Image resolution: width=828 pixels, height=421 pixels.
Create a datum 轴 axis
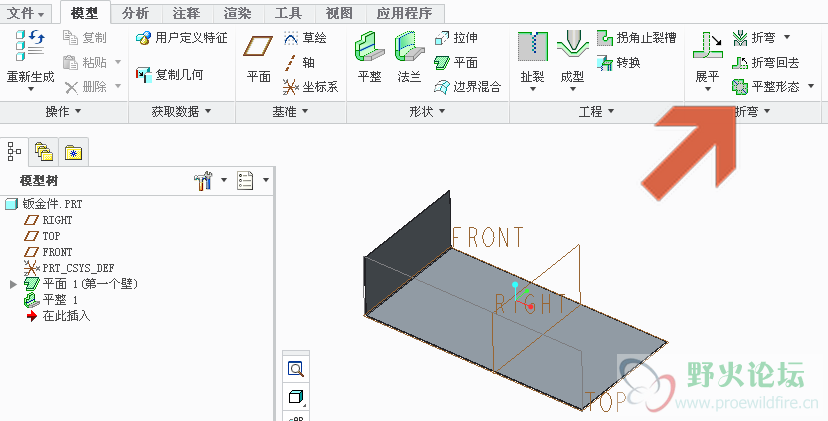pyautogui.click(x=299, y=62)
